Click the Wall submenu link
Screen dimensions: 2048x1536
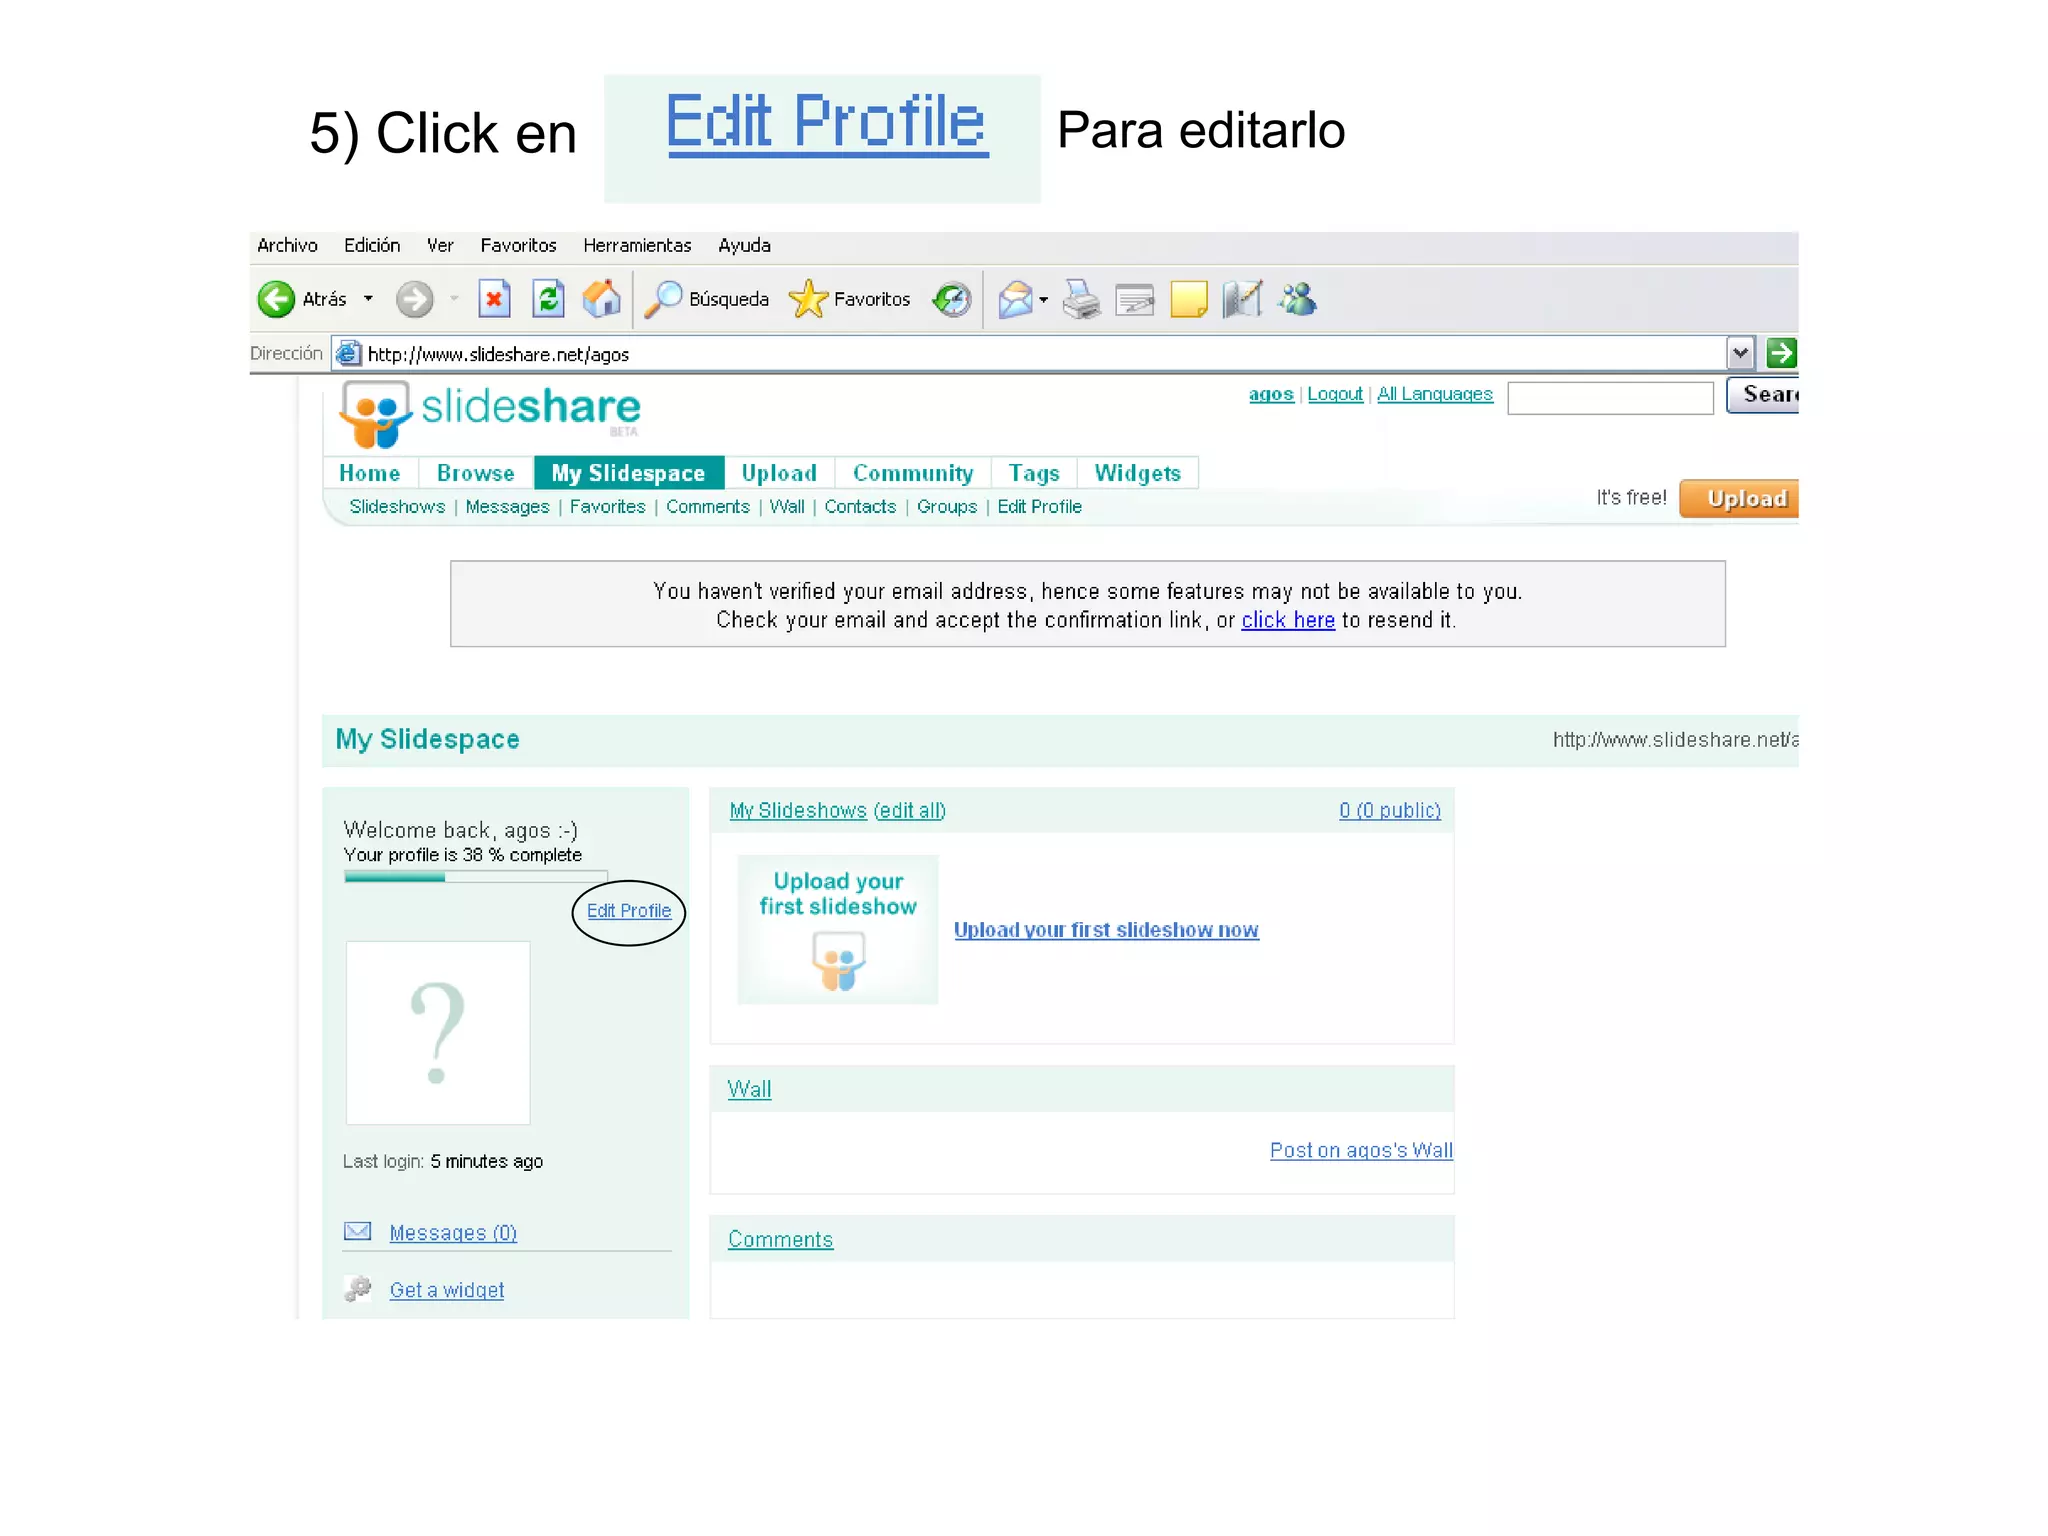click(x=787, y=507)
